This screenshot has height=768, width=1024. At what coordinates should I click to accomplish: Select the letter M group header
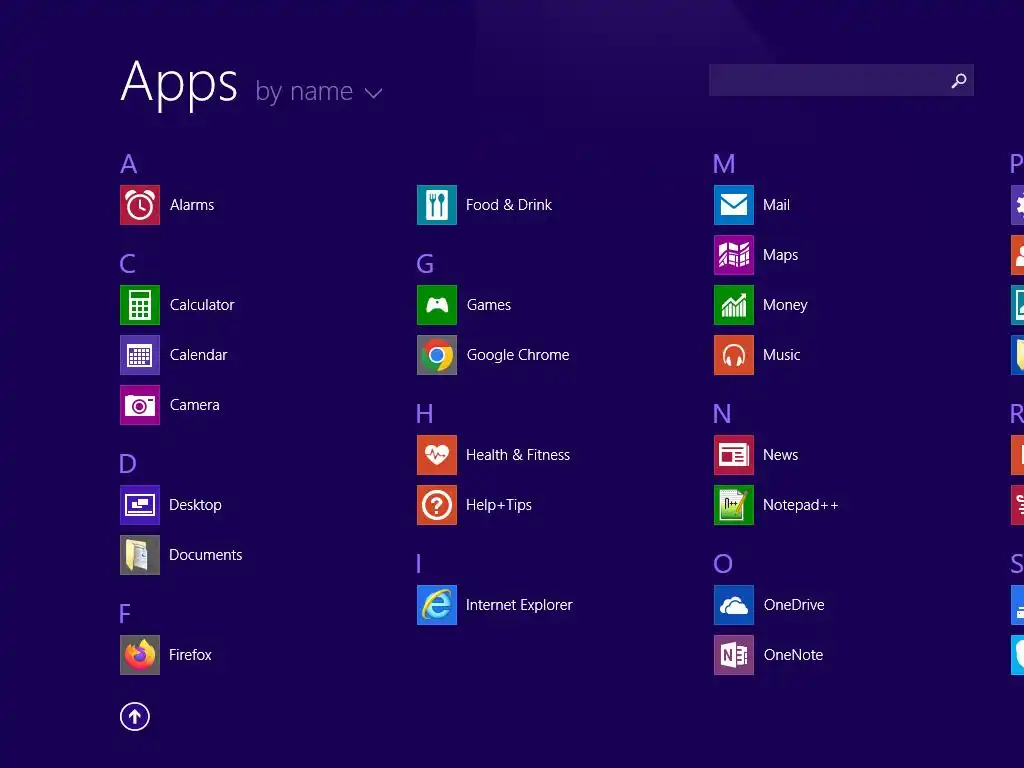(x=724, y=164)
